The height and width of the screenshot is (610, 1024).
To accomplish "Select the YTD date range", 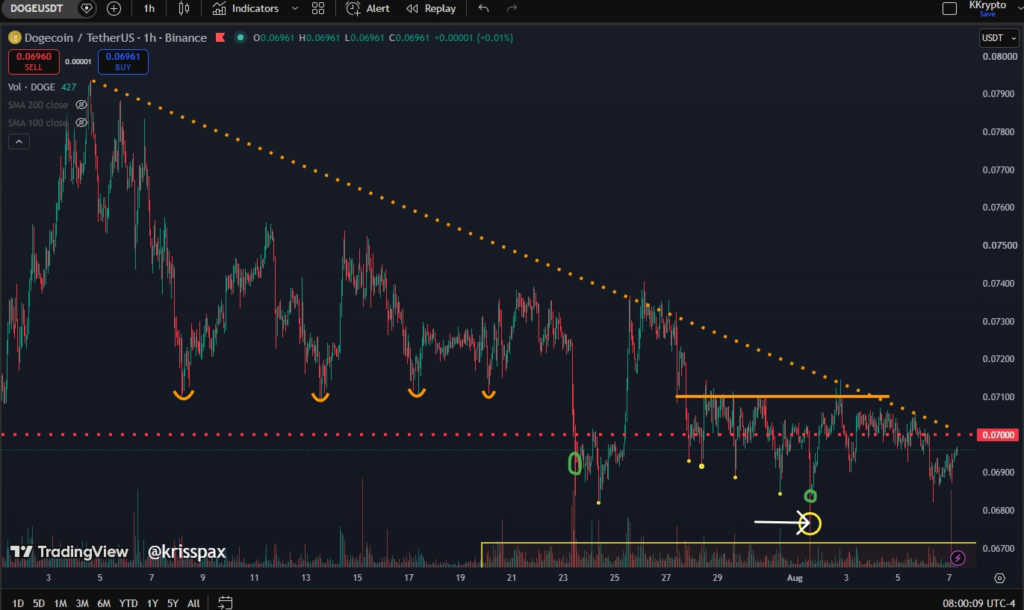I will [x=128, y=603].
